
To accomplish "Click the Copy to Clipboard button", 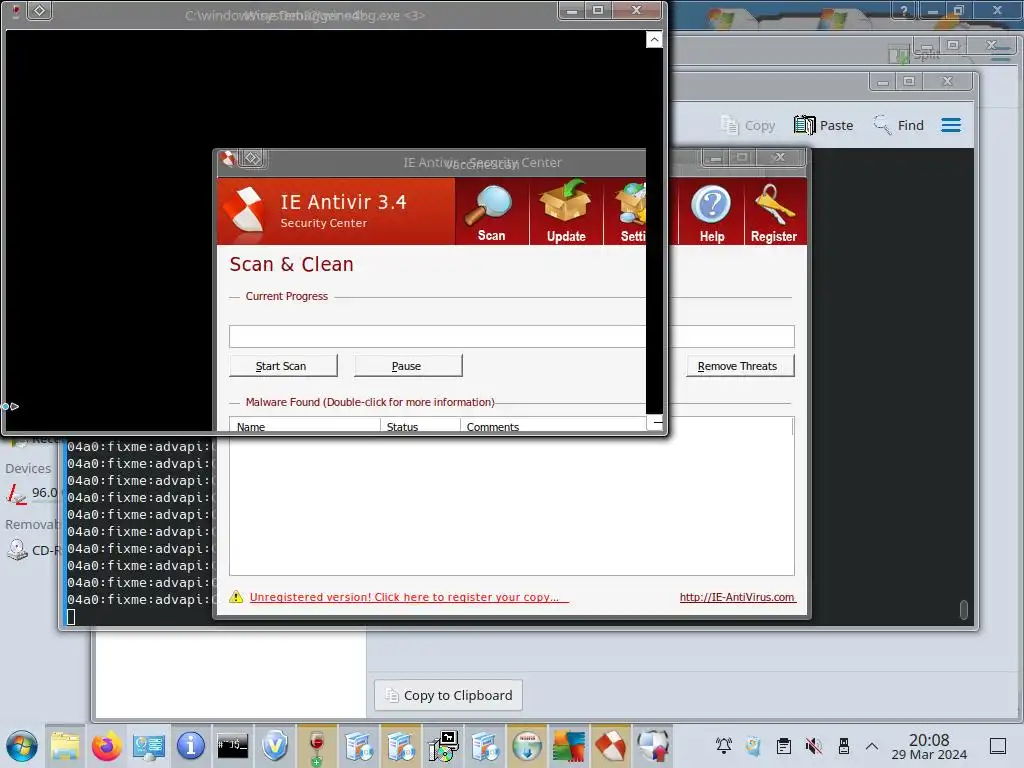I will tap(448, 696).
